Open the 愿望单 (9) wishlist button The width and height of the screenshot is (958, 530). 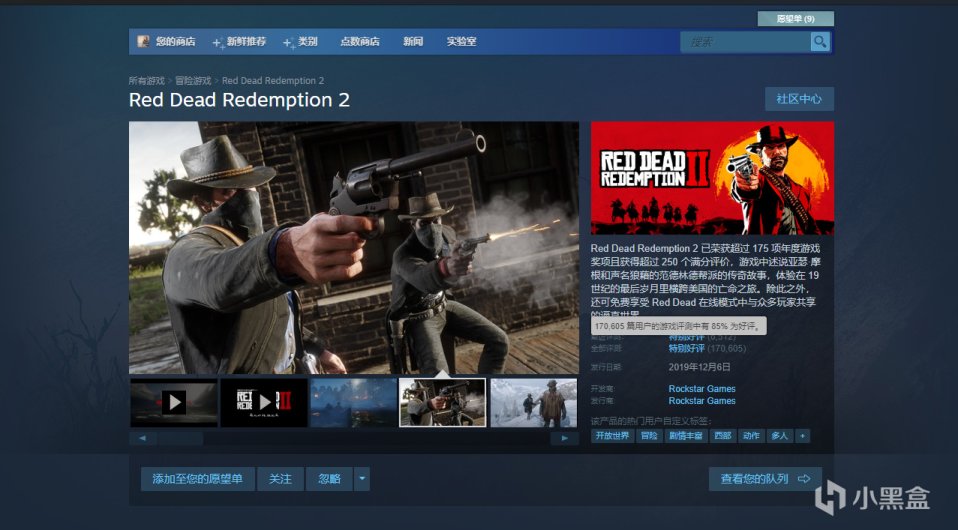coord(795,19)
